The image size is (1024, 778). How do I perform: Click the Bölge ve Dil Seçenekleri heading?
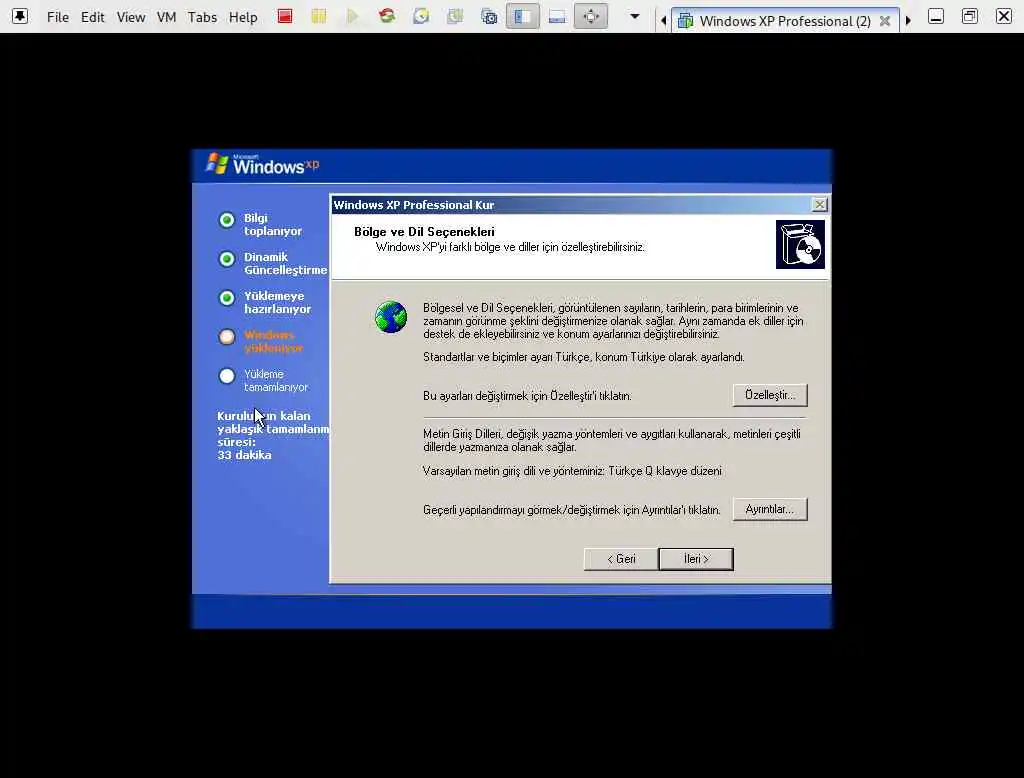(424, 232)
